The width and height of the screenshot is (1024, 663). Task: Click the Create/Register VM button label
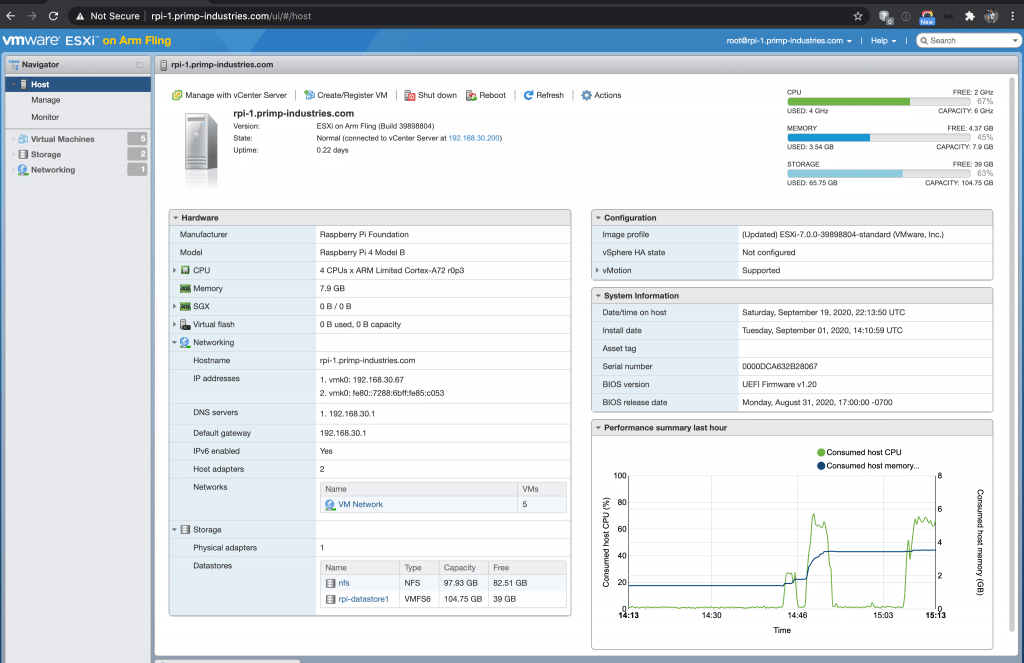tap(352, 95)
